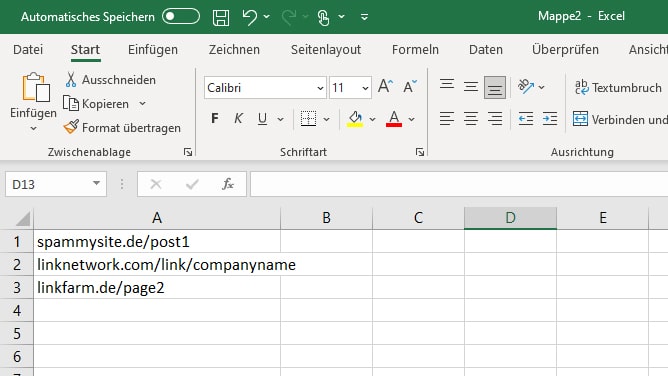Viewport: 668px width, 376px height.
Task: Open the borders dropdown arrow
Action: [x=326, y=119]
